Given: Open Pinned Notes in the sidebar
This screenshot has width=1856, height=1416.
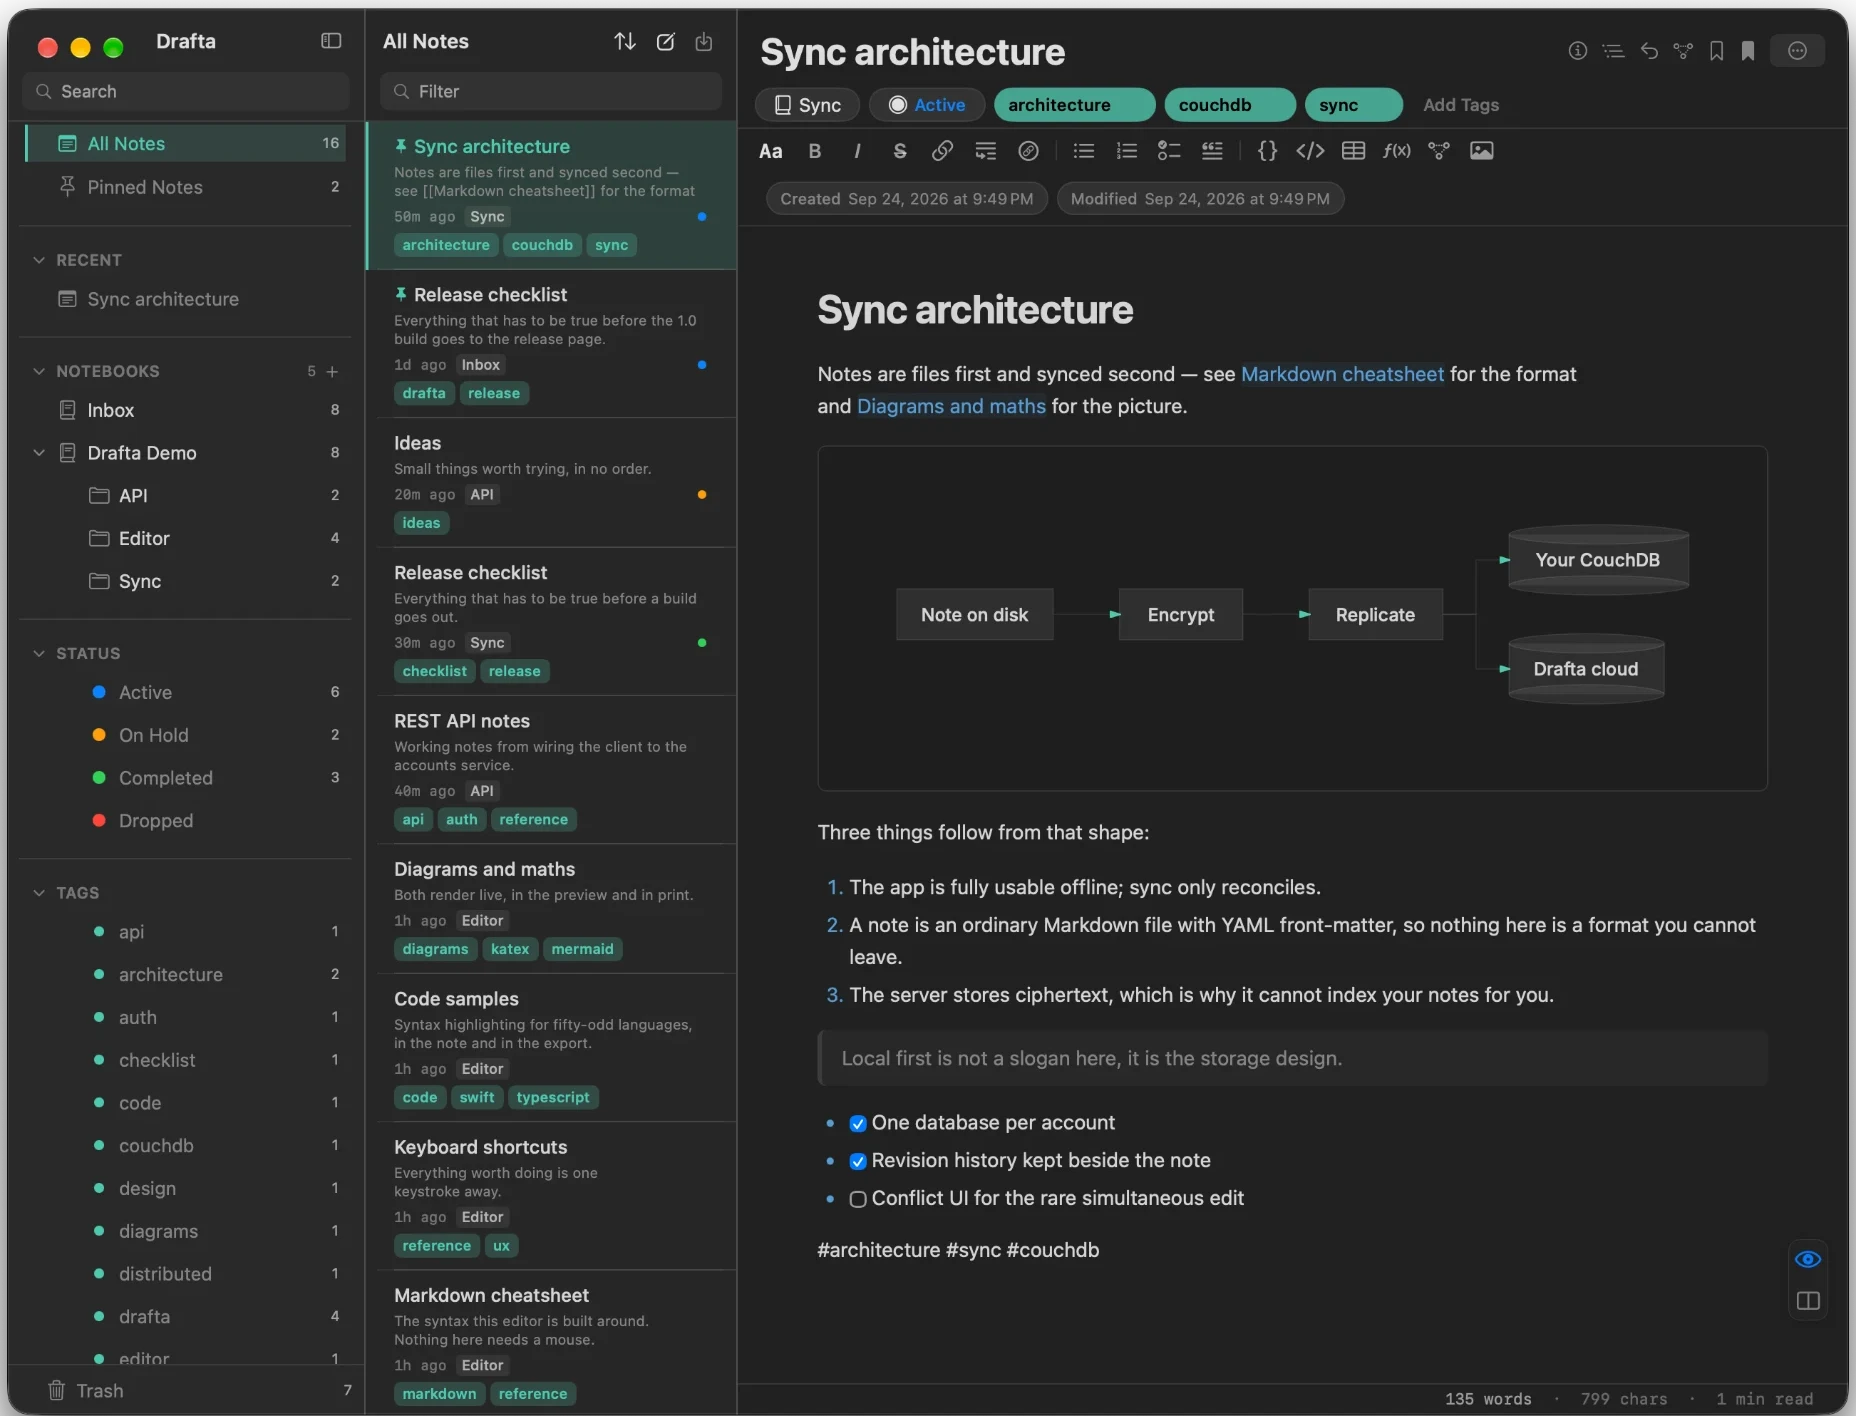Looking at the screenshot, I should point(186,187).
